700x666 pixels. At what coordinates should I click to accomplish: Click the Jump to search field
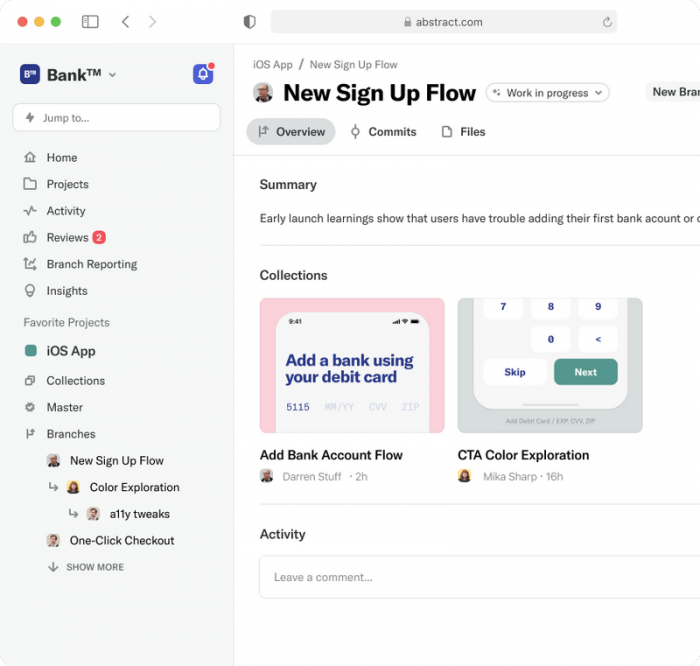pyautogui.click(x=117, y=117)
